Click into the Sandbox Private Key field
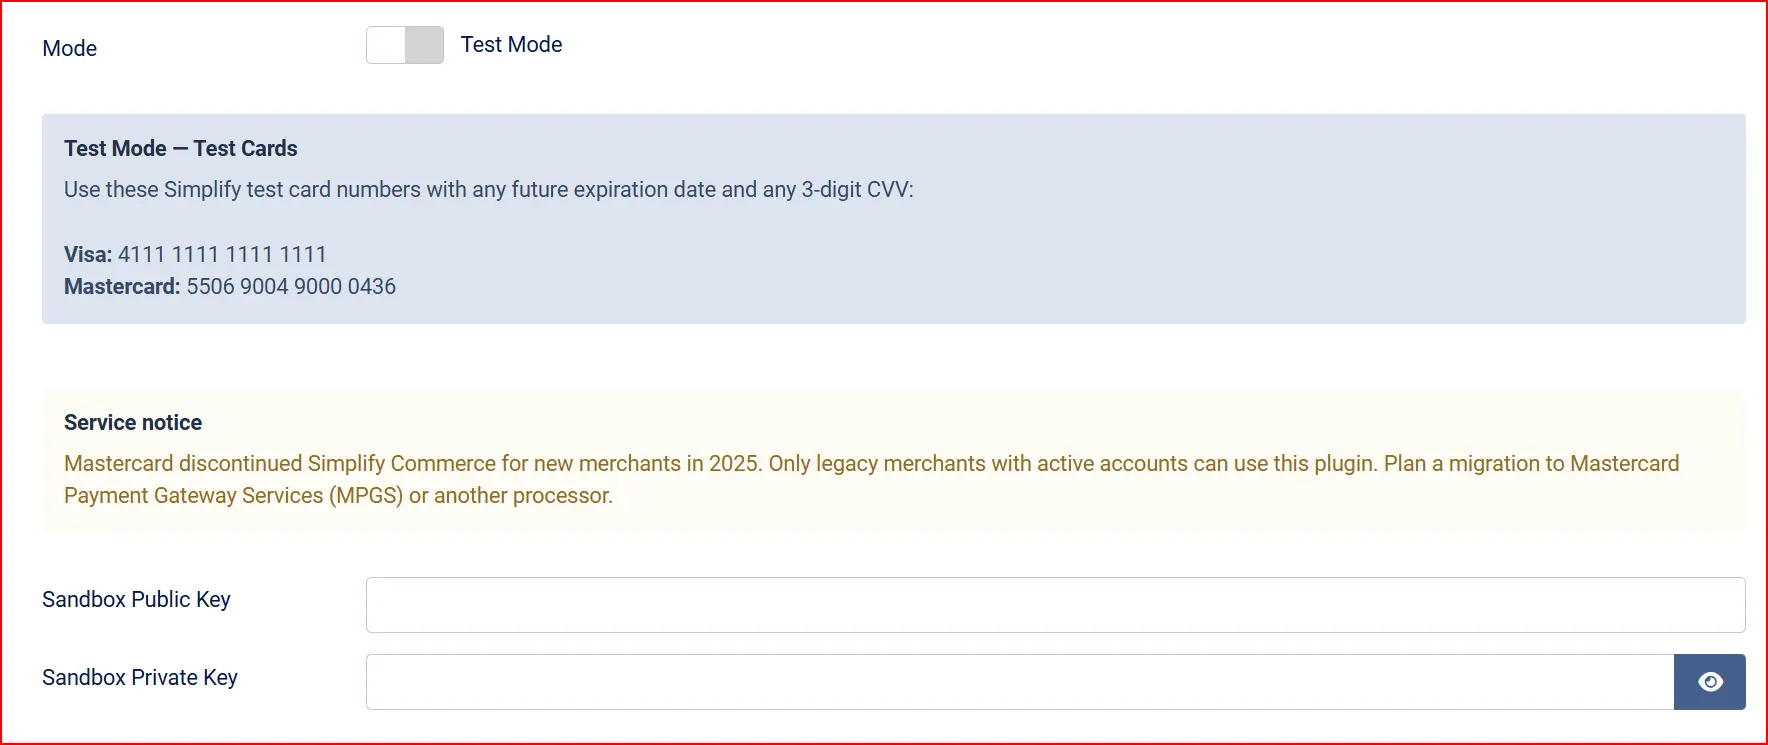1768x745 pixels. pos(1020,682)
